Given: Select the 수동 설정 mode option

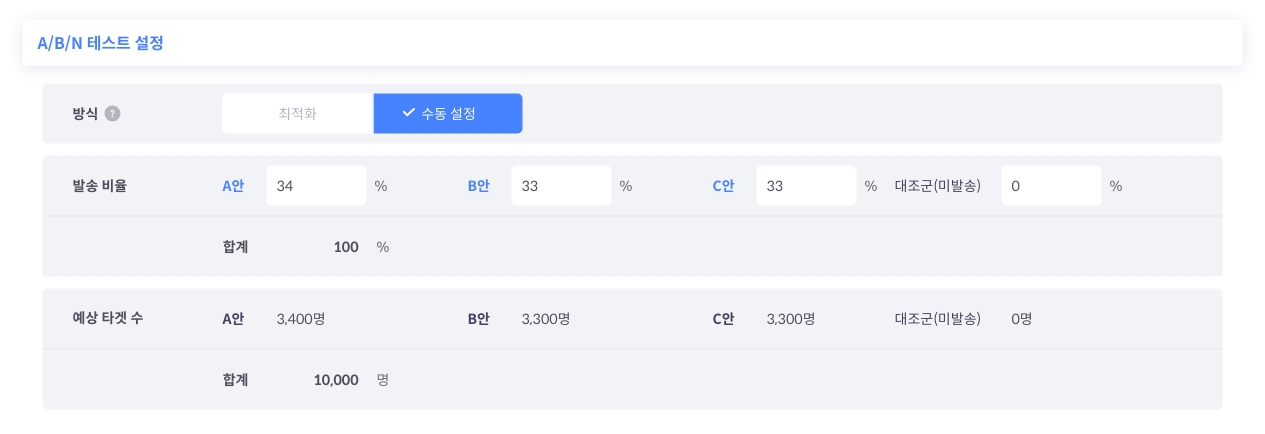Looking at the screenshot, I should (x=447, y=114).
